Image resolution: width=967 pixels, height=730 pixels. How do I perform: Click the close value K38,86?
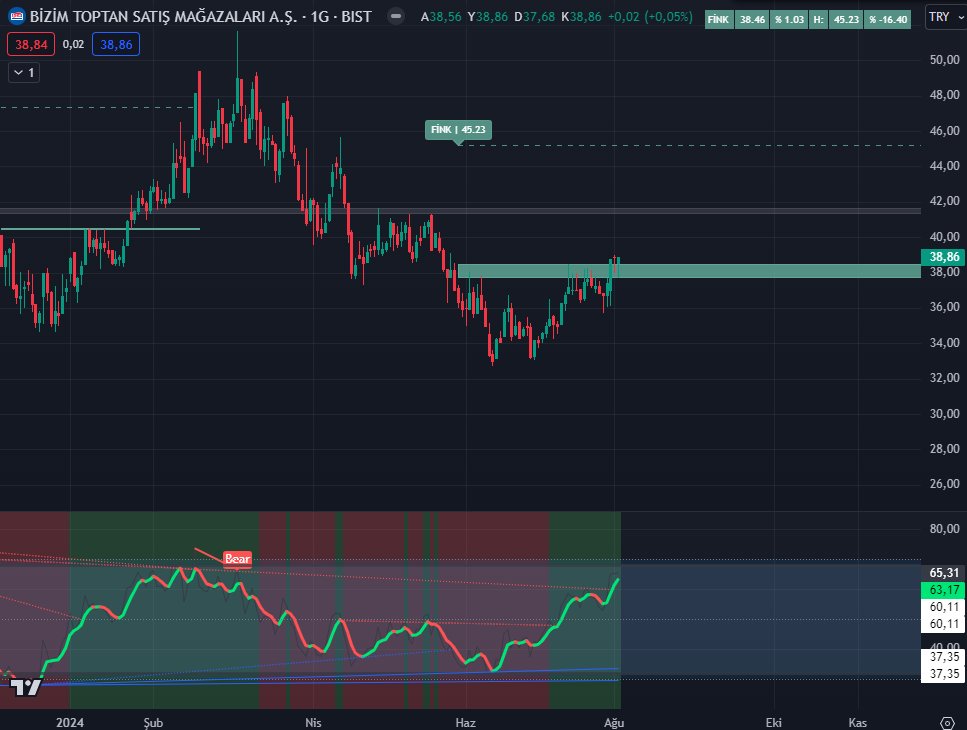[582, 17]
